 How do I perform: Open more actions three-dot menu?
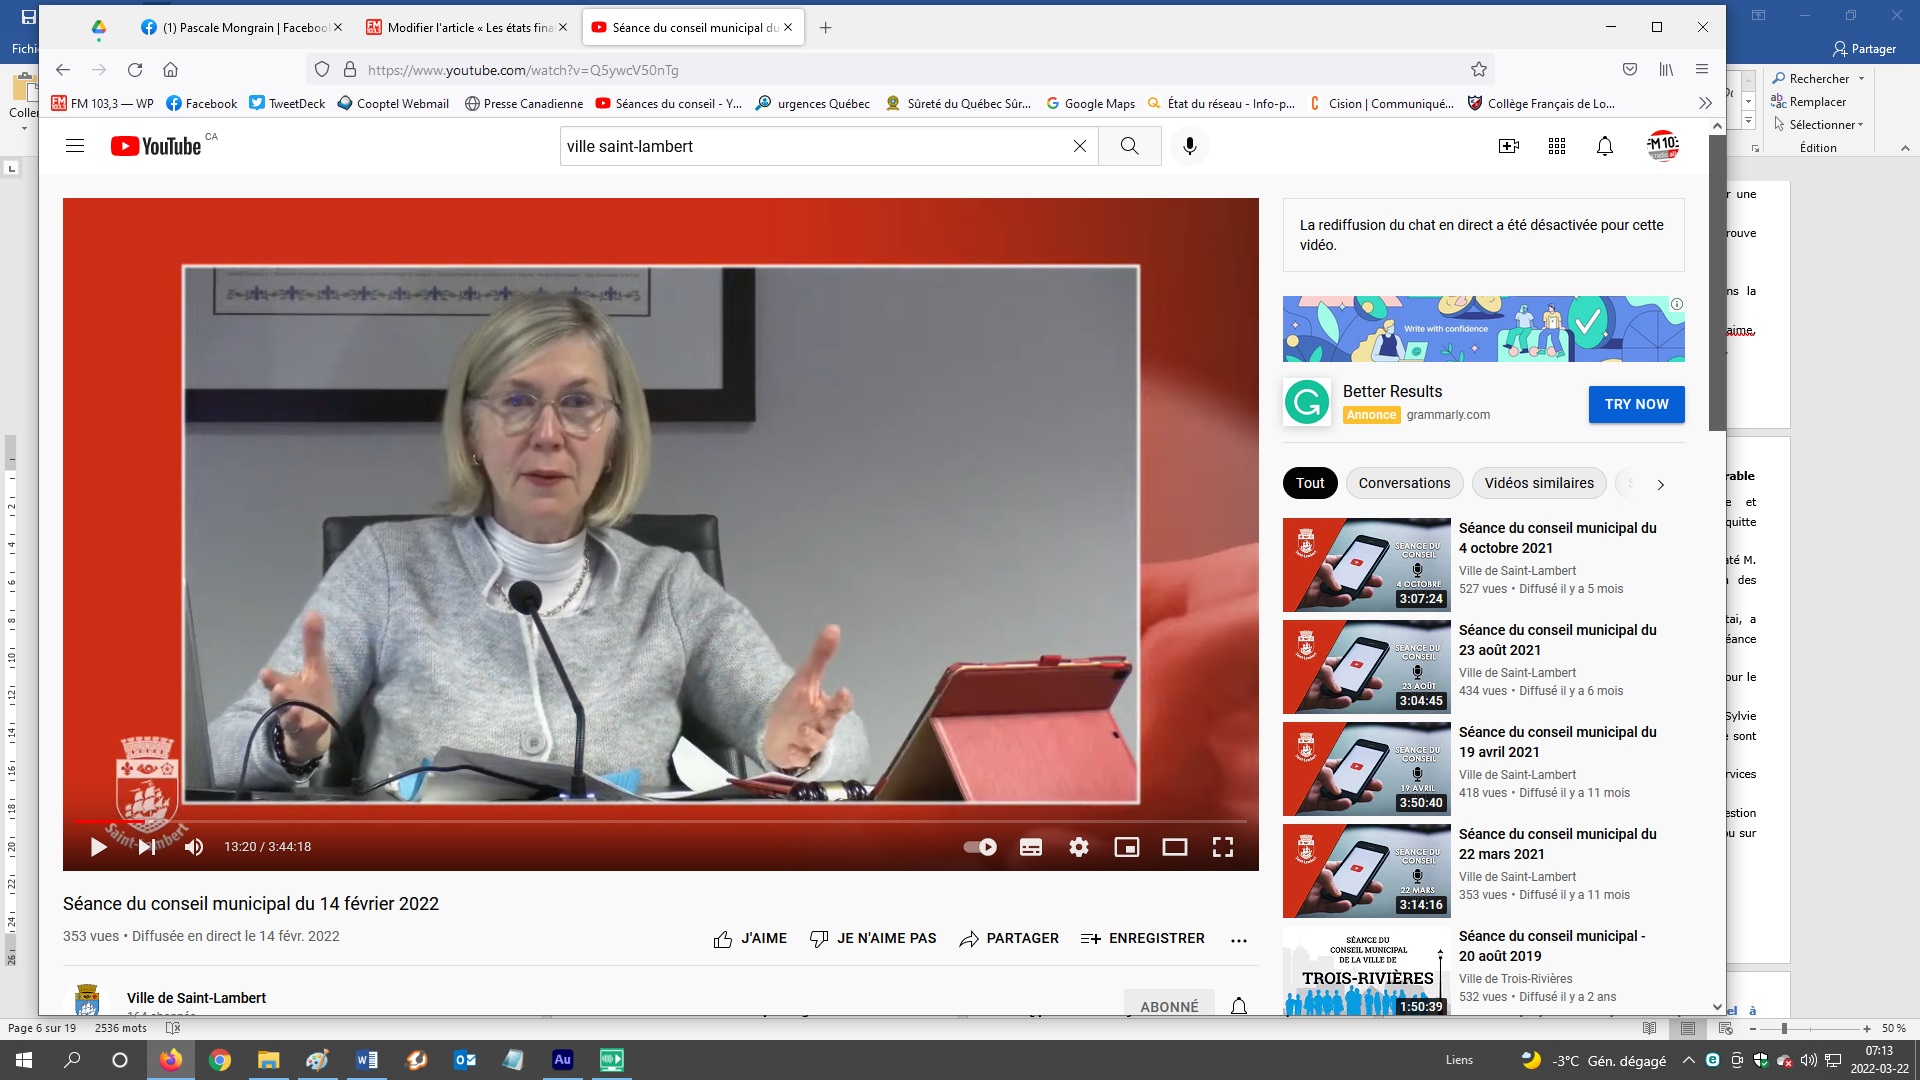pos(1238,939)
